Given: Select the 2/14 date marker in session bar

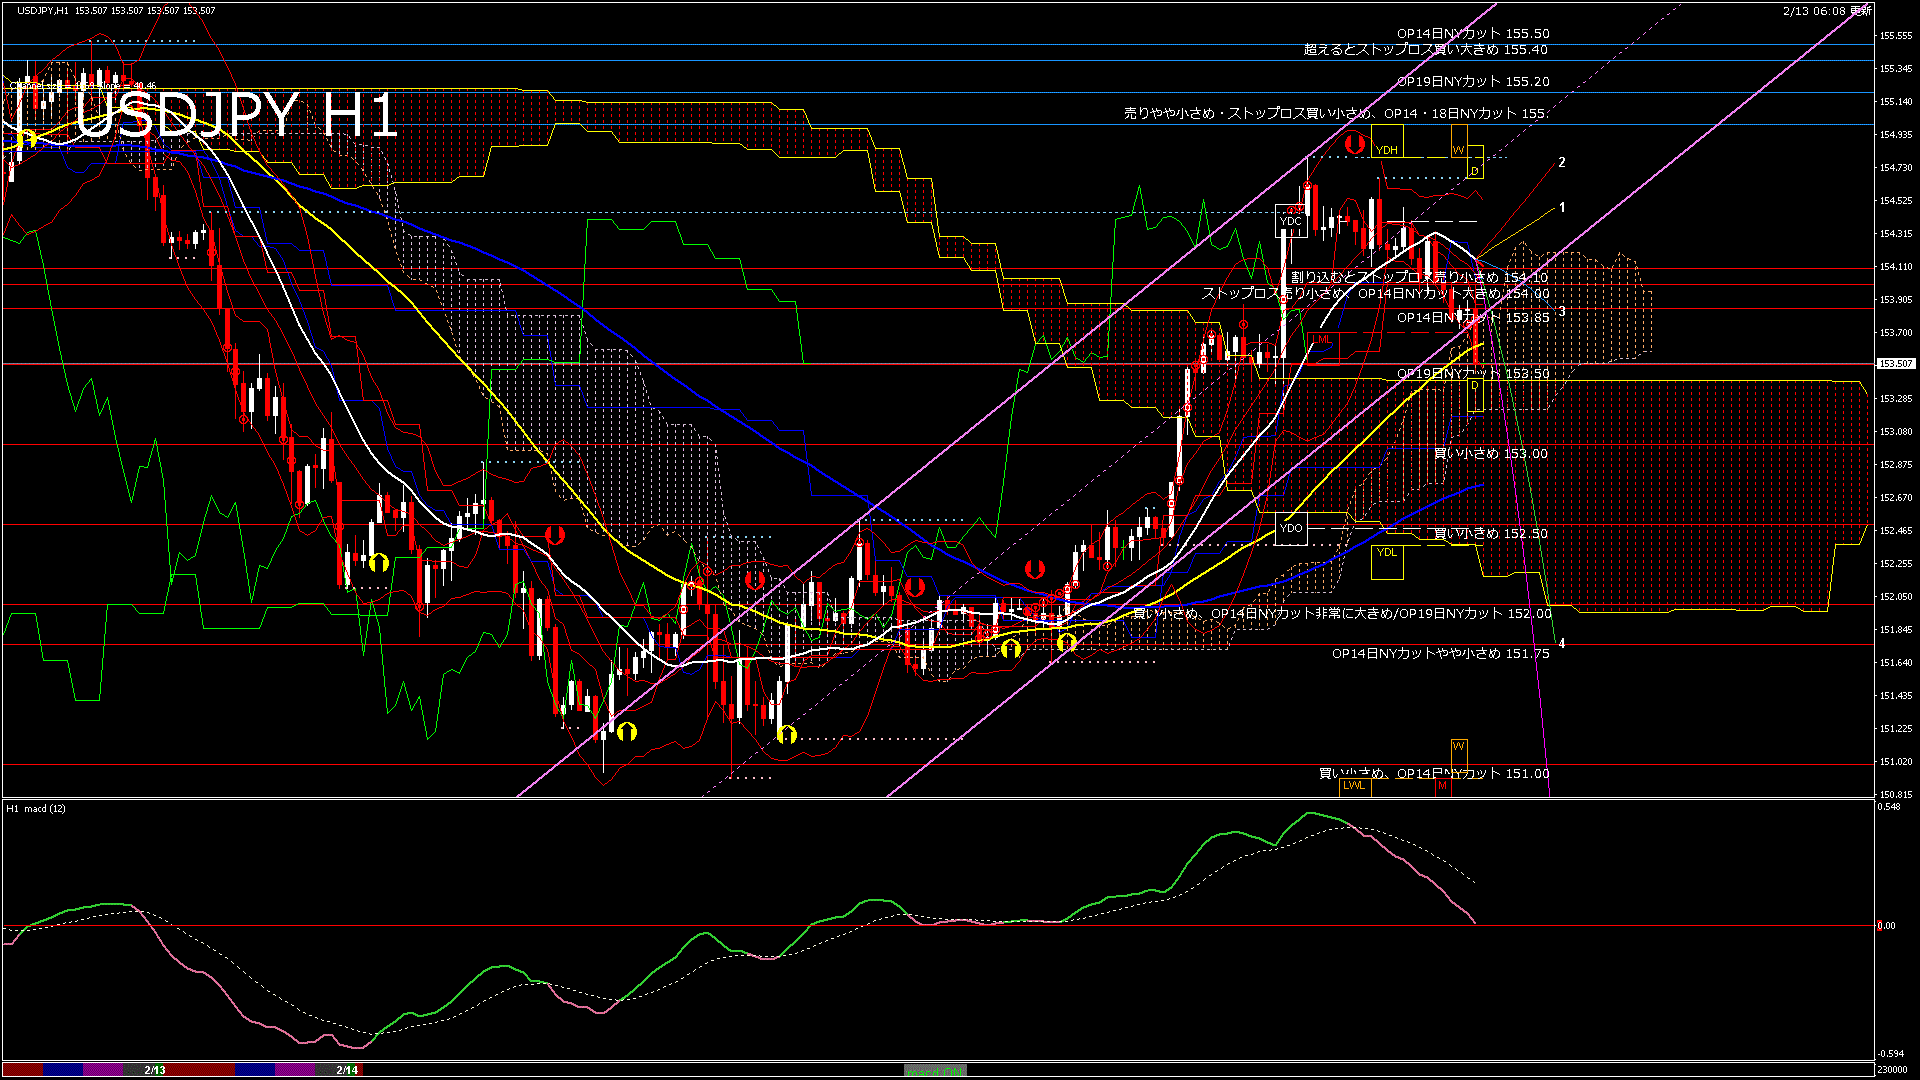Looking at the screenshot, I should click(x=347, y=1070).
